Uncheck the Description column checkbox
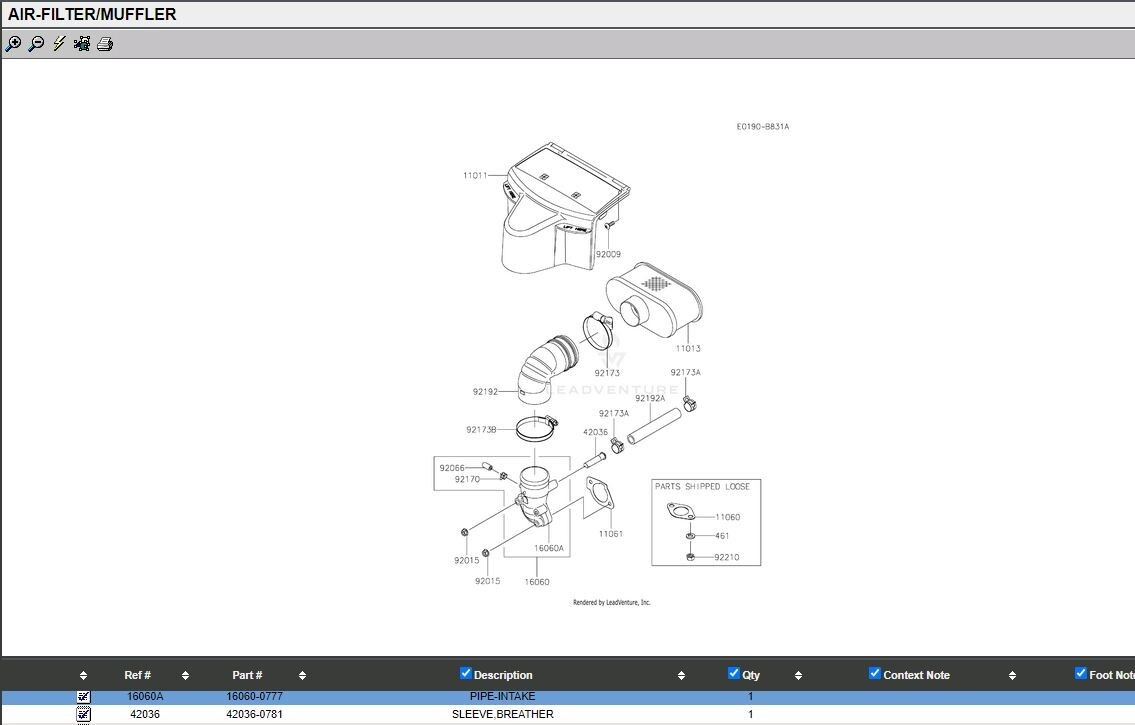Viewport: 1135px width, 725px height. (465, 674)
